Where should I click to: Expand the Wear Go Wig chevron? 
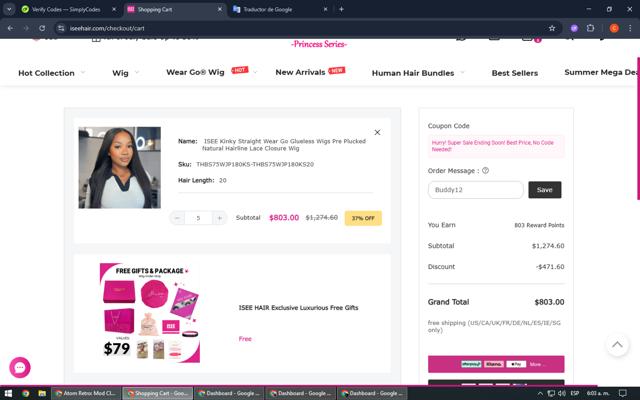pyautogui.click(x=255, y=73)
